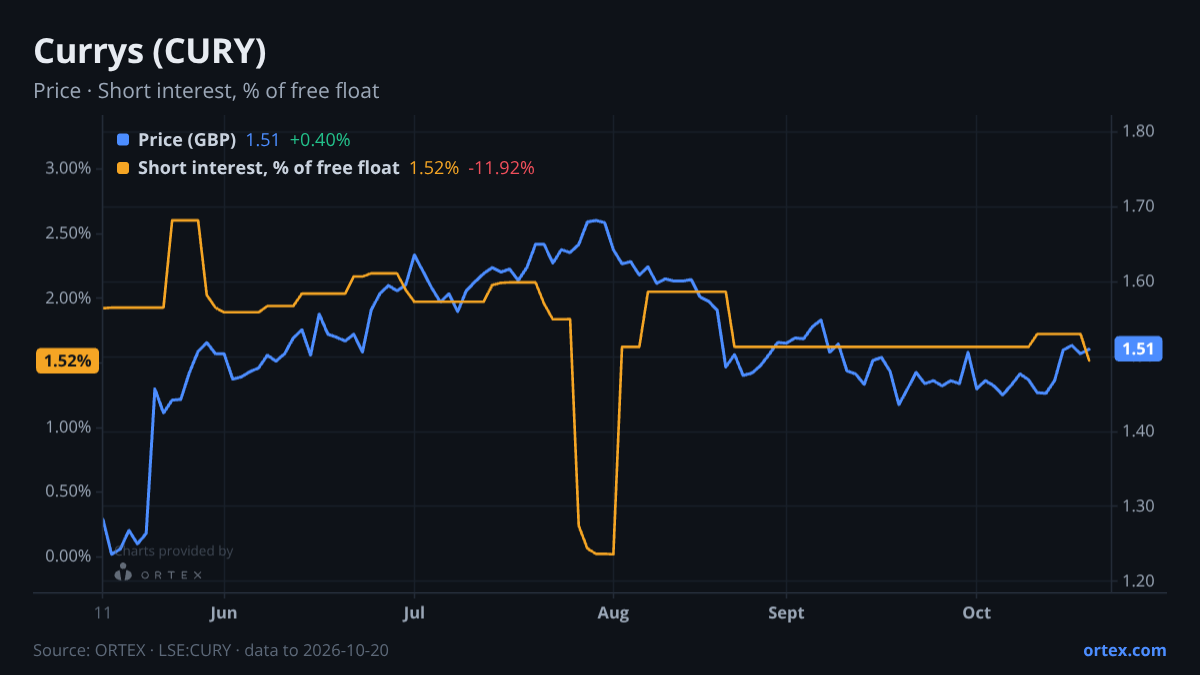Click the Jun label on the time axis
The width and height of the screenshot is (1200, 675).
[225, 612]
